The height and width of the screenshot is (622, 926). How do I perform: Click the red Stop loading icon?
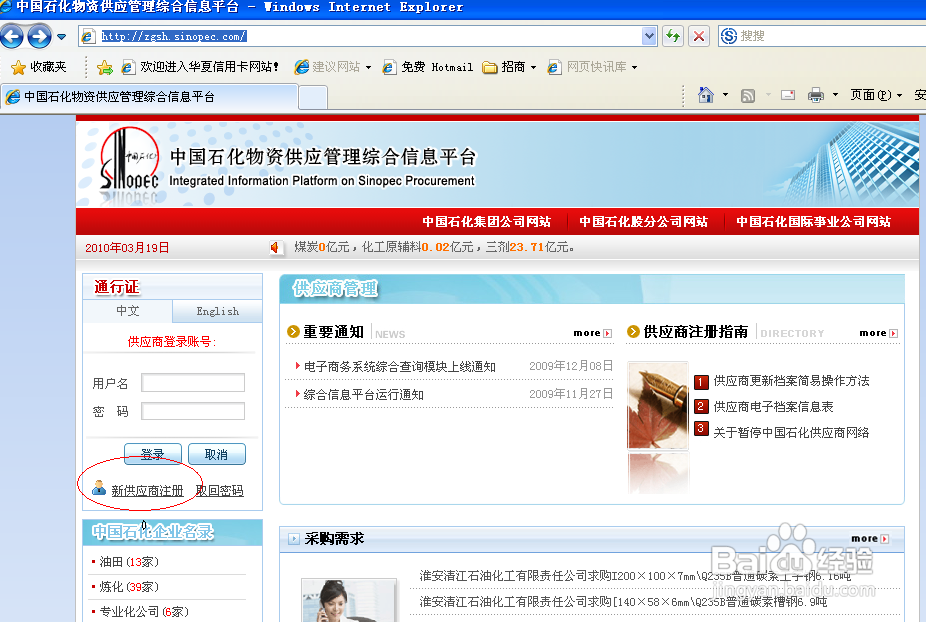click(x=699, y=37)
